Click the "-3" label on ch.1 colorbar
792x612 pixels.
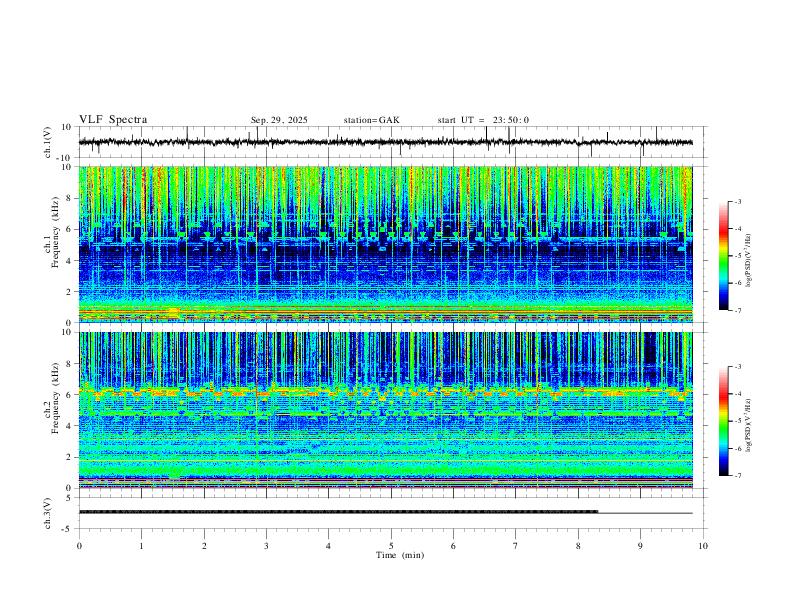coord(738,202)
